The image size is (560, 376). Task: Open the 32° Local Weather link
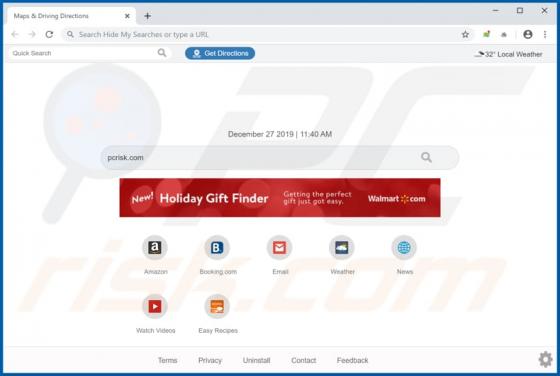[x=509, y=54]
